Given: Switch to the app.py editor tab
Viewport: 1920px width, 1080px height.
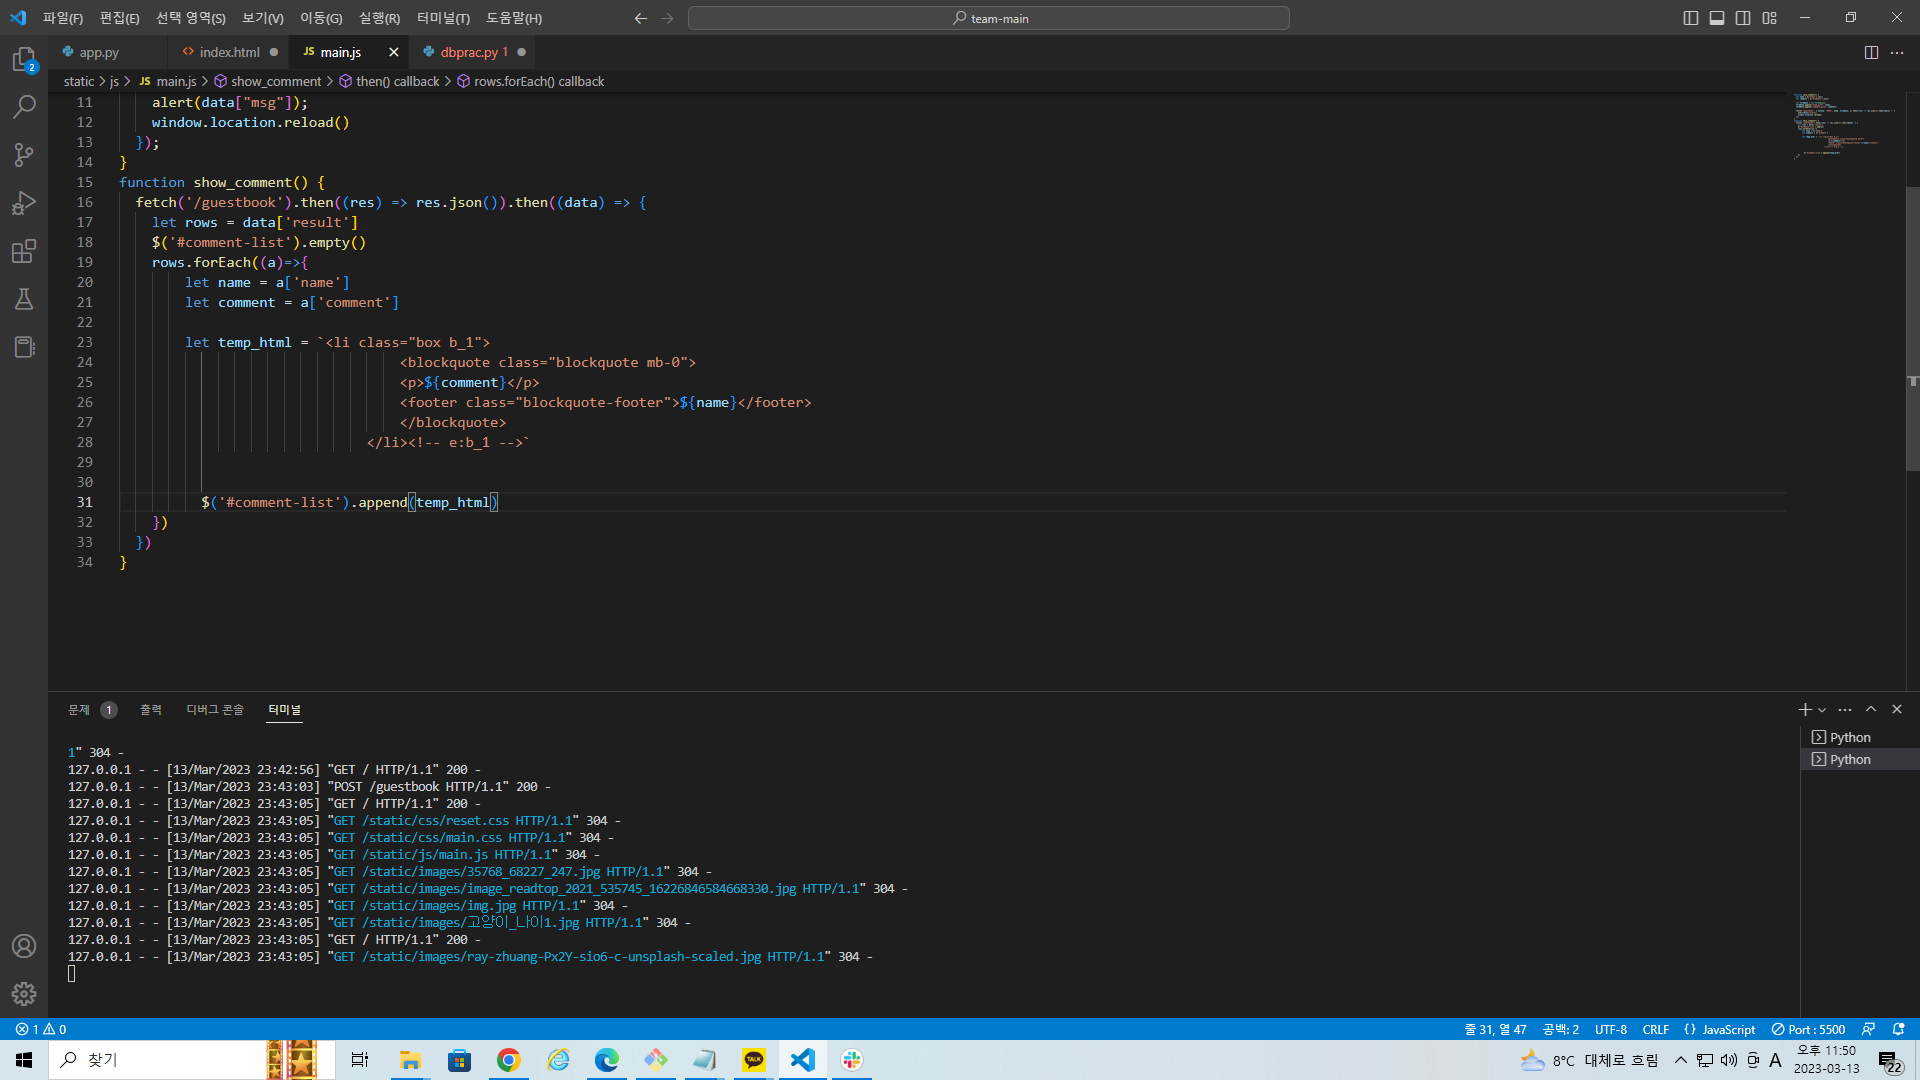Looking at the screenshot, I should pyautogui.click(x=99, y=52).
